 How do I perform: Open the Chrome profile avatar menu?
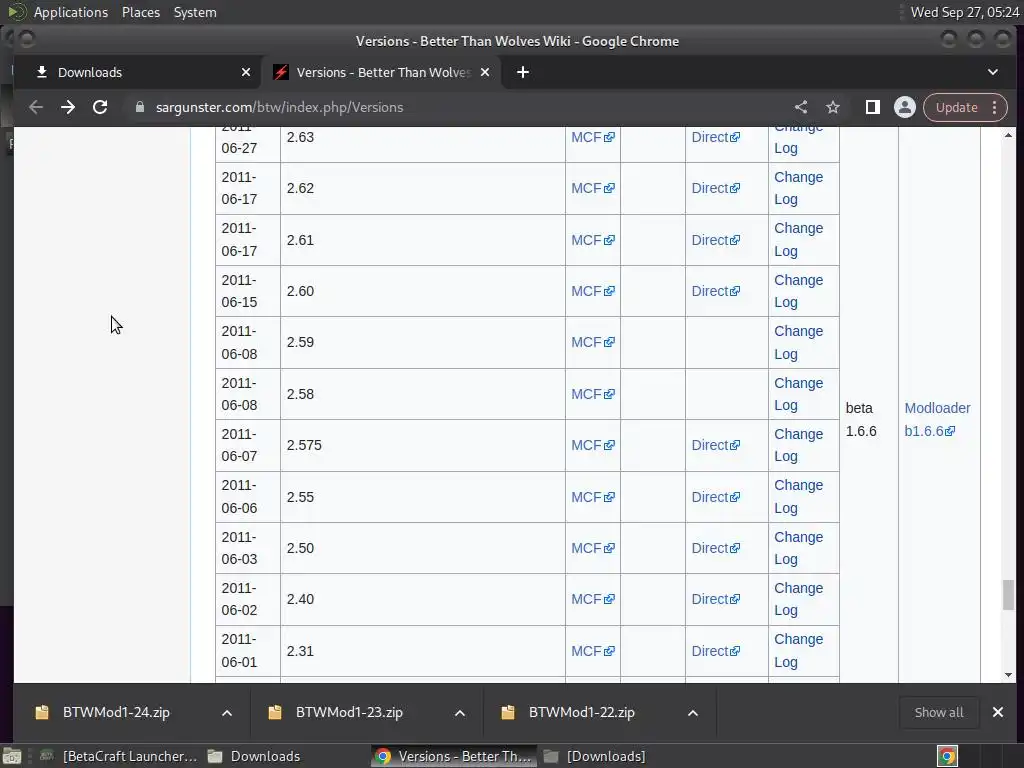904,107
